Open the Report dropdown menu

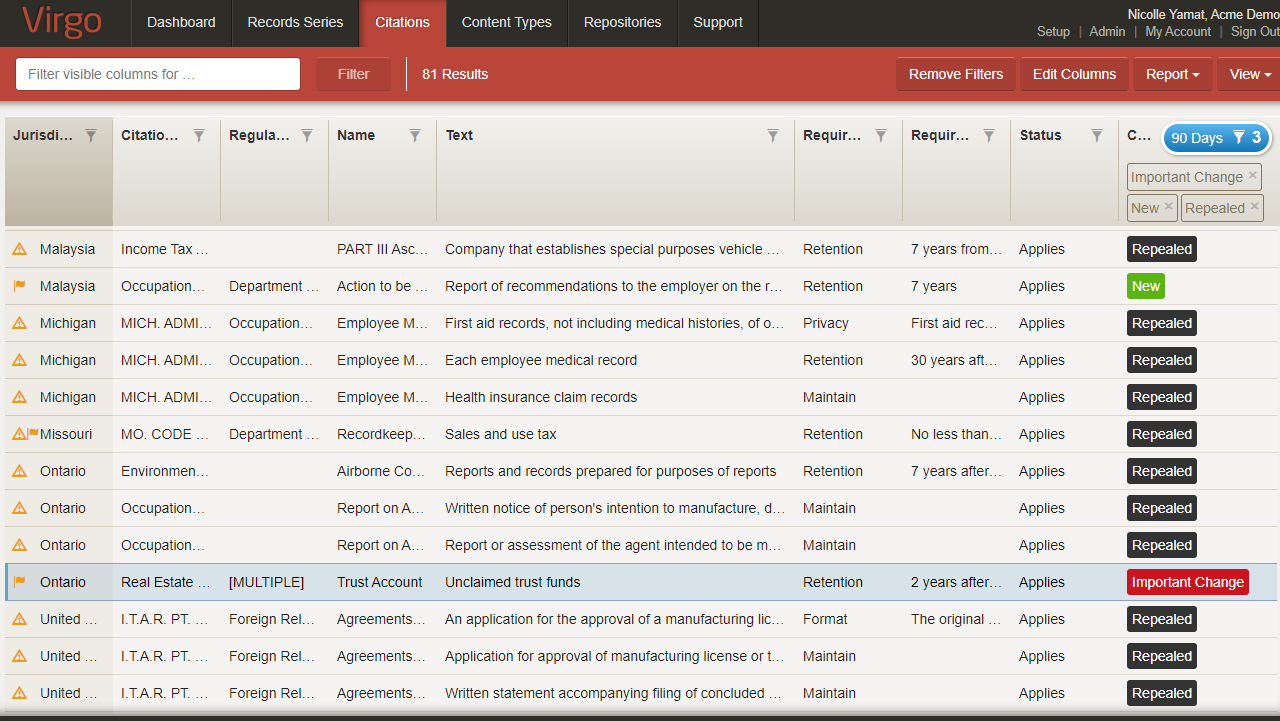[1172, 74]
